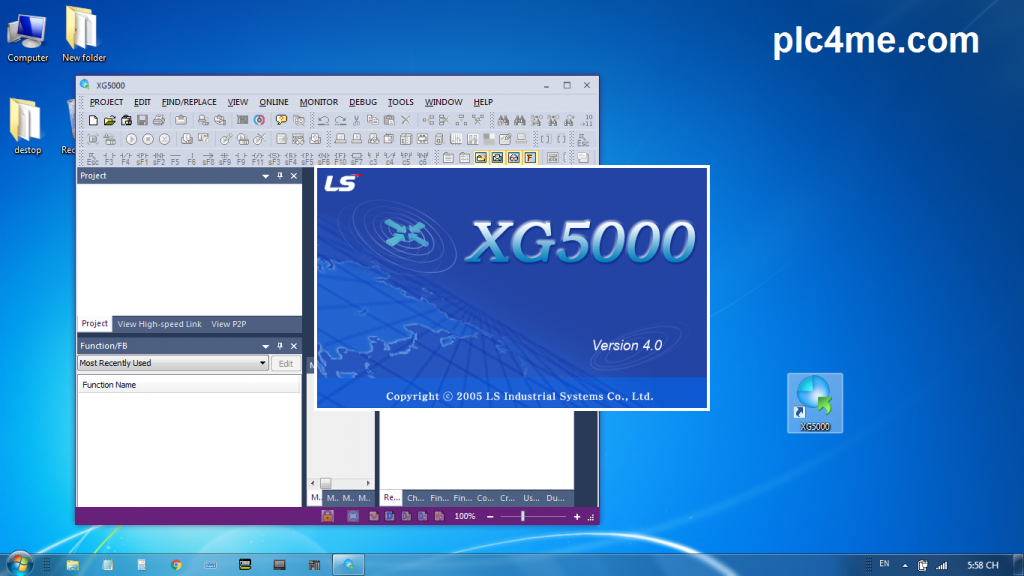Click the Open Project folder icon
The height and width of the screenshot is (576, 1024).
110,120
